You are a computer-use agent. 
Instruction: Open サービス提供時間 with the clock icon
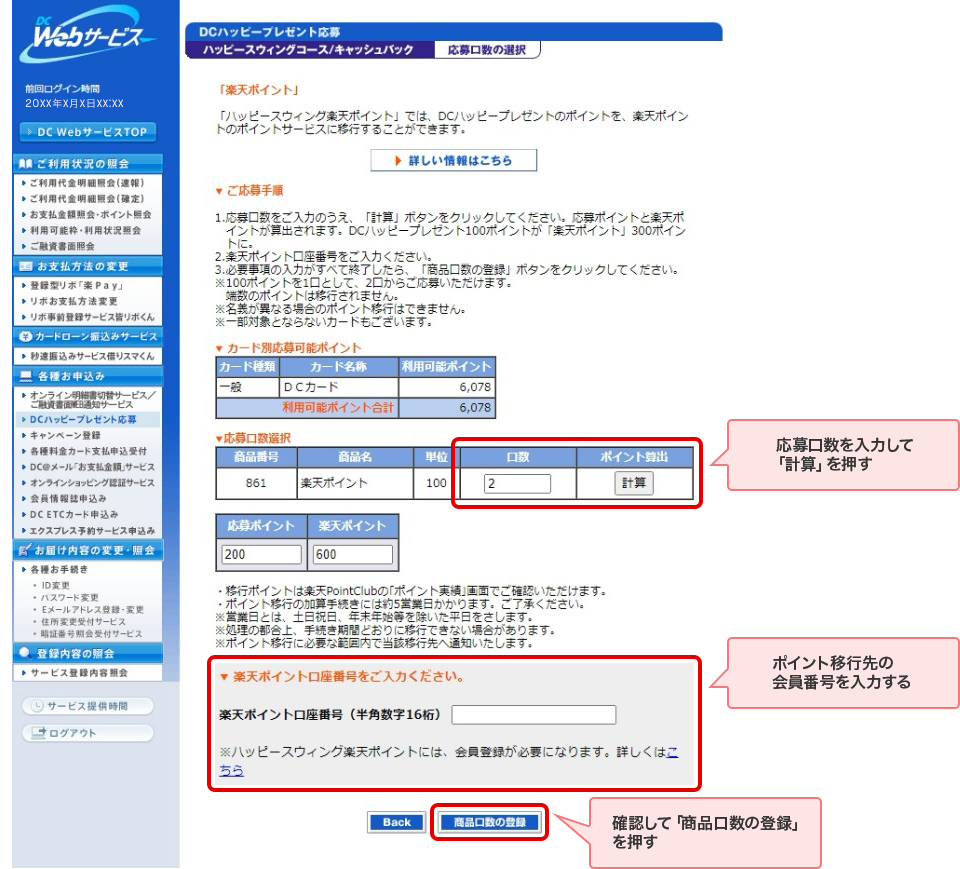click(88, 706)
